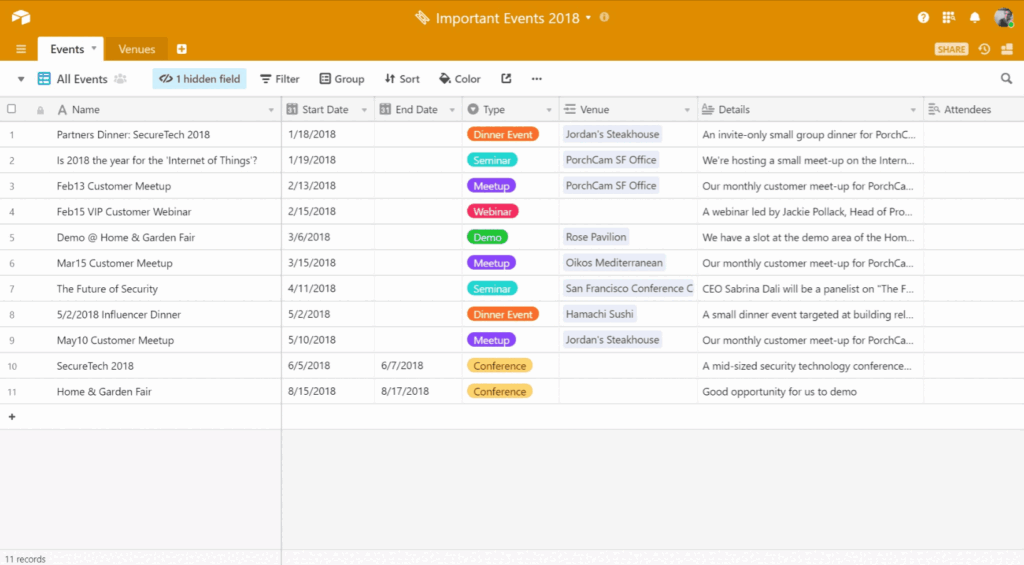Select the Events tab
1024x565 pixels.
67,49
